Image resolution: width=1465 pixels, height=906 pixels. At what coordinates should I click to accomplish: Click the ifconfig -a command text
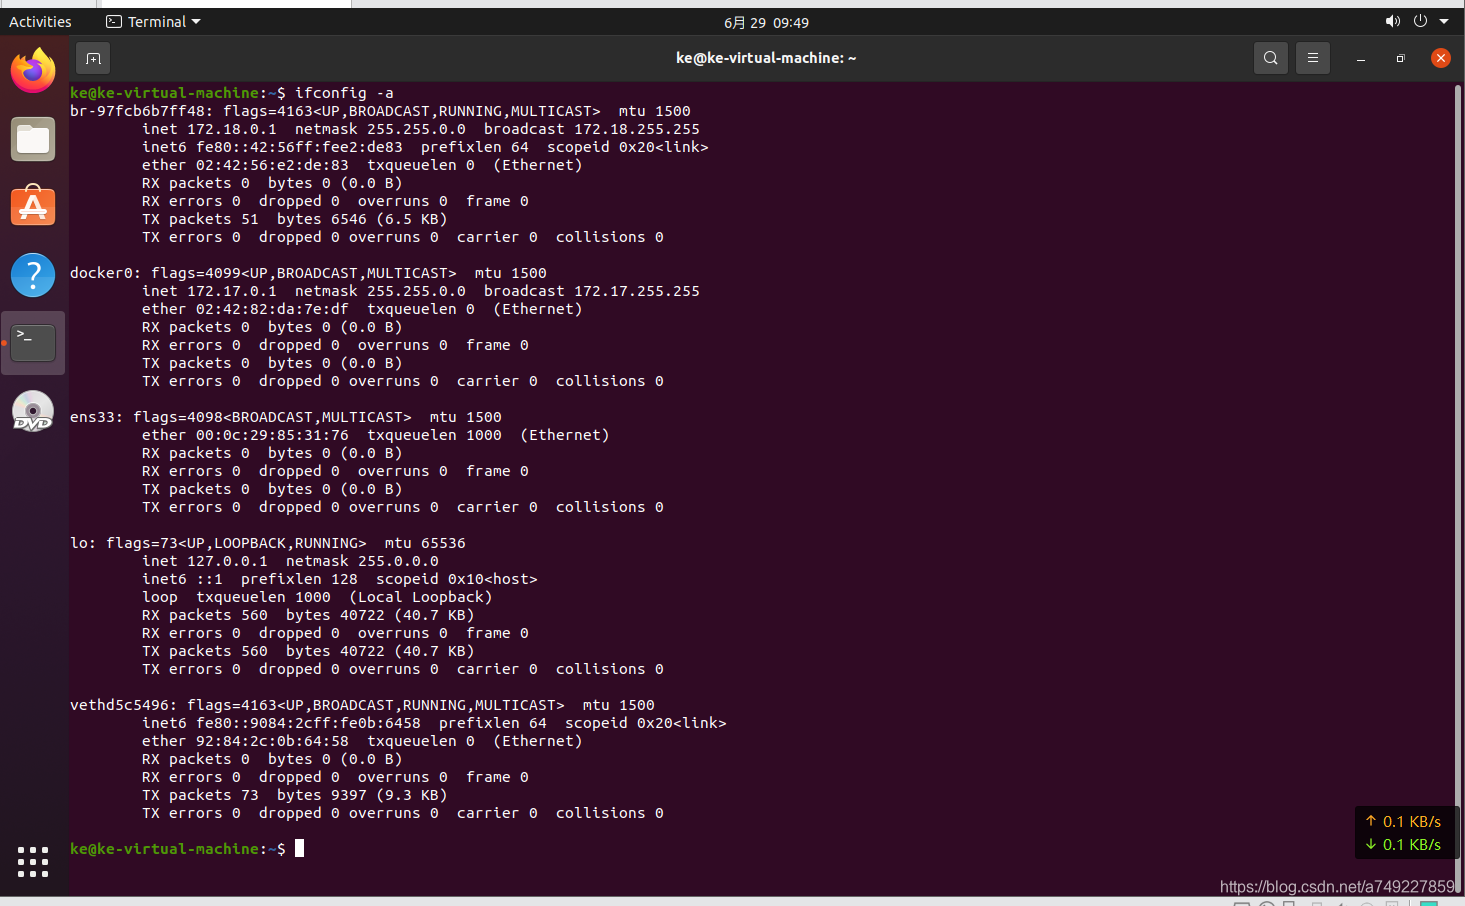pos(344,93)
